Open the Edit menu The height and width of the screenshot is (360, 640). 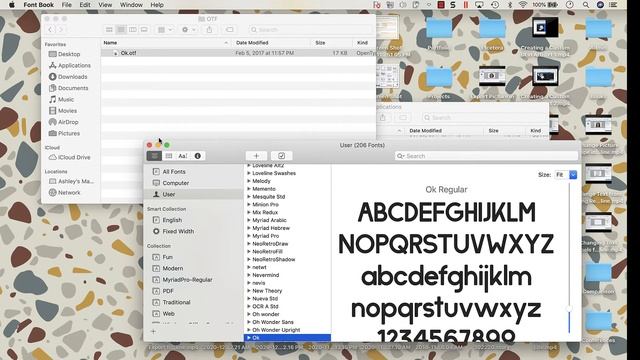pos(85,5)
